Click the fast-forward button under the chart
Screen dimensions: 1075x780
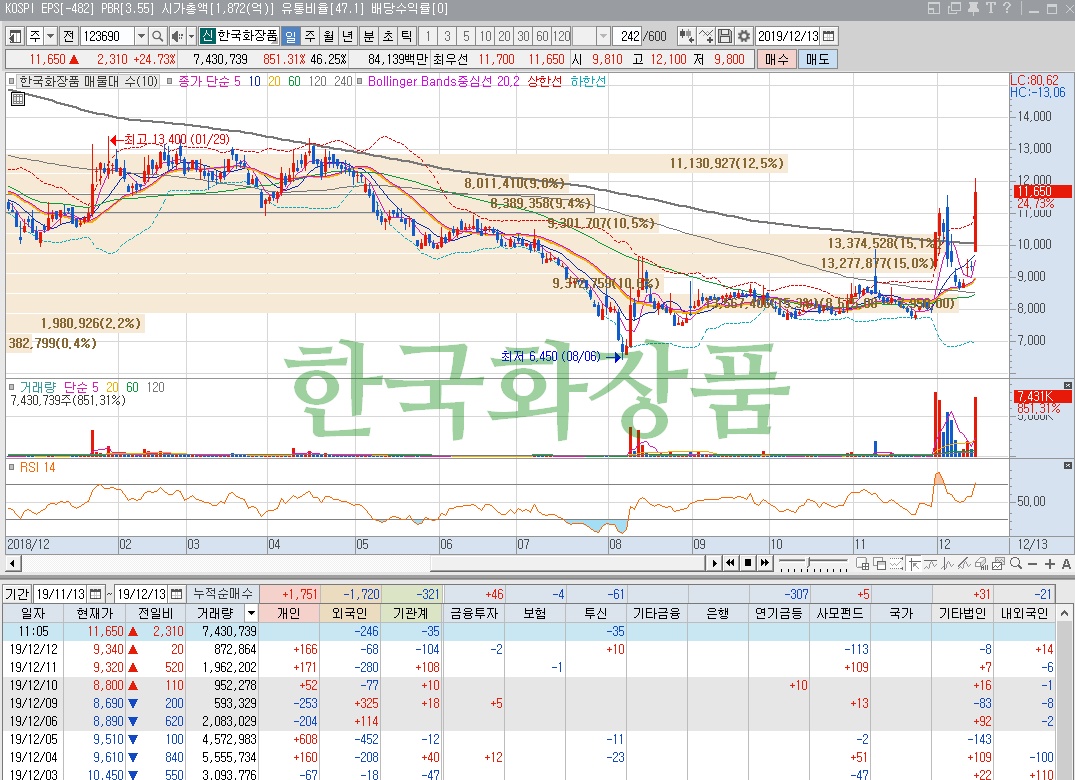[x=764, y=563]
